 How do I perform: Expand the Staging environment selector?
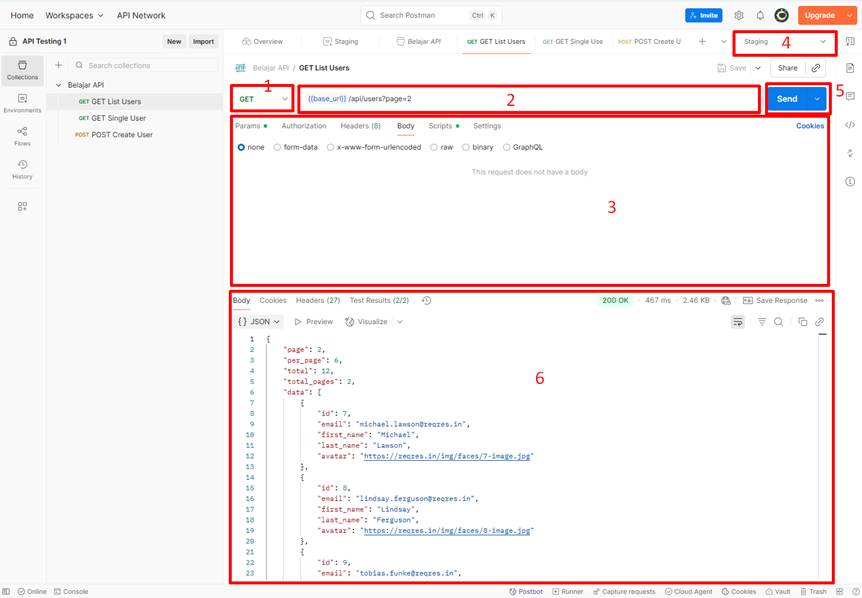click(784, 42)
